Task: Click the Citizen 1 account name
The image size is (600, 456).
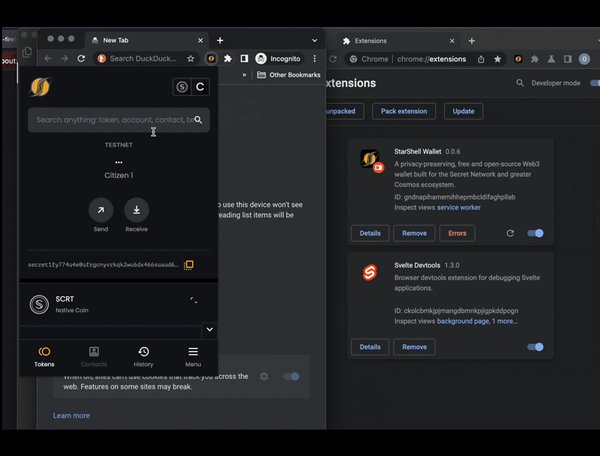Action: click(x=119, y=175)
